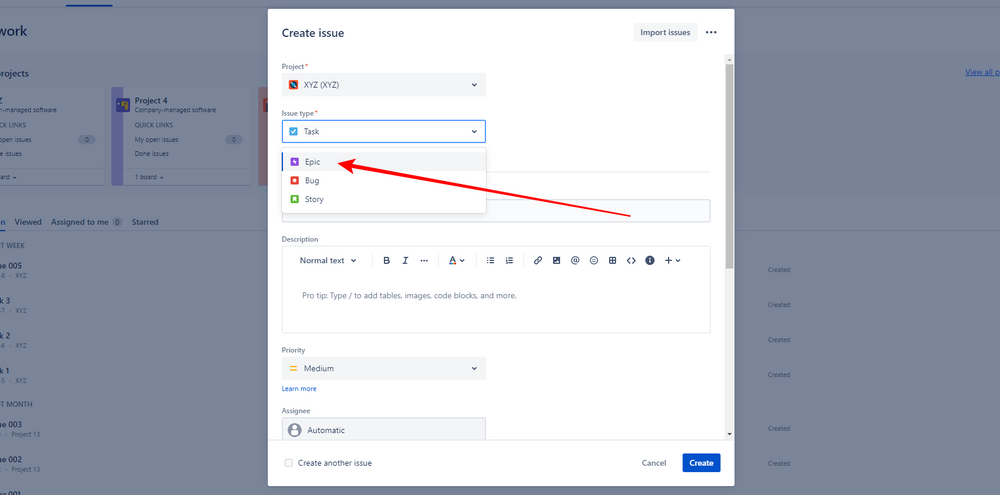
Task: Insert a table via toolbar icon
Action: pos(612,260)
